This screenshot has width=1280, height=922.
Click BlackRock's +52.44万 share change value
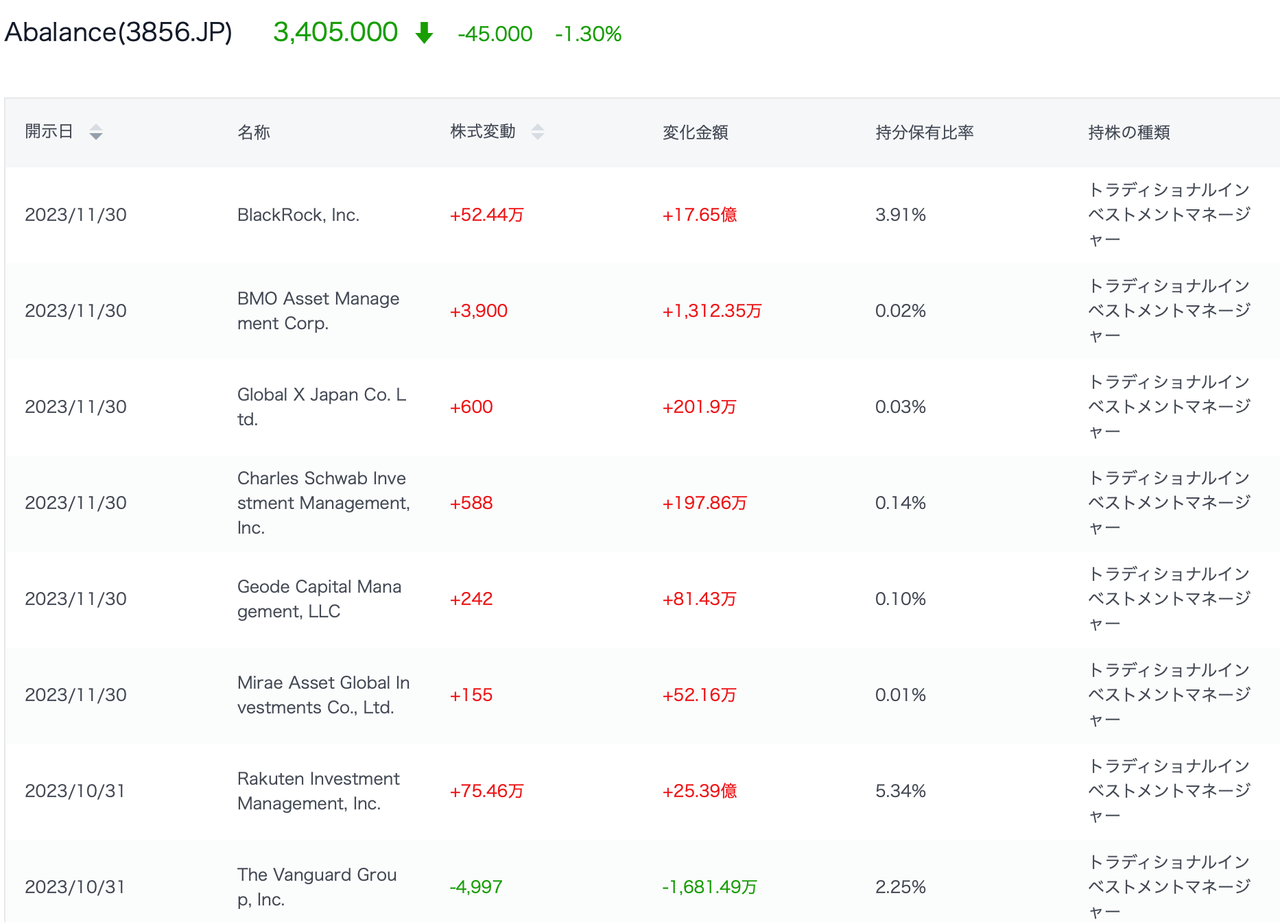(486, 215)
